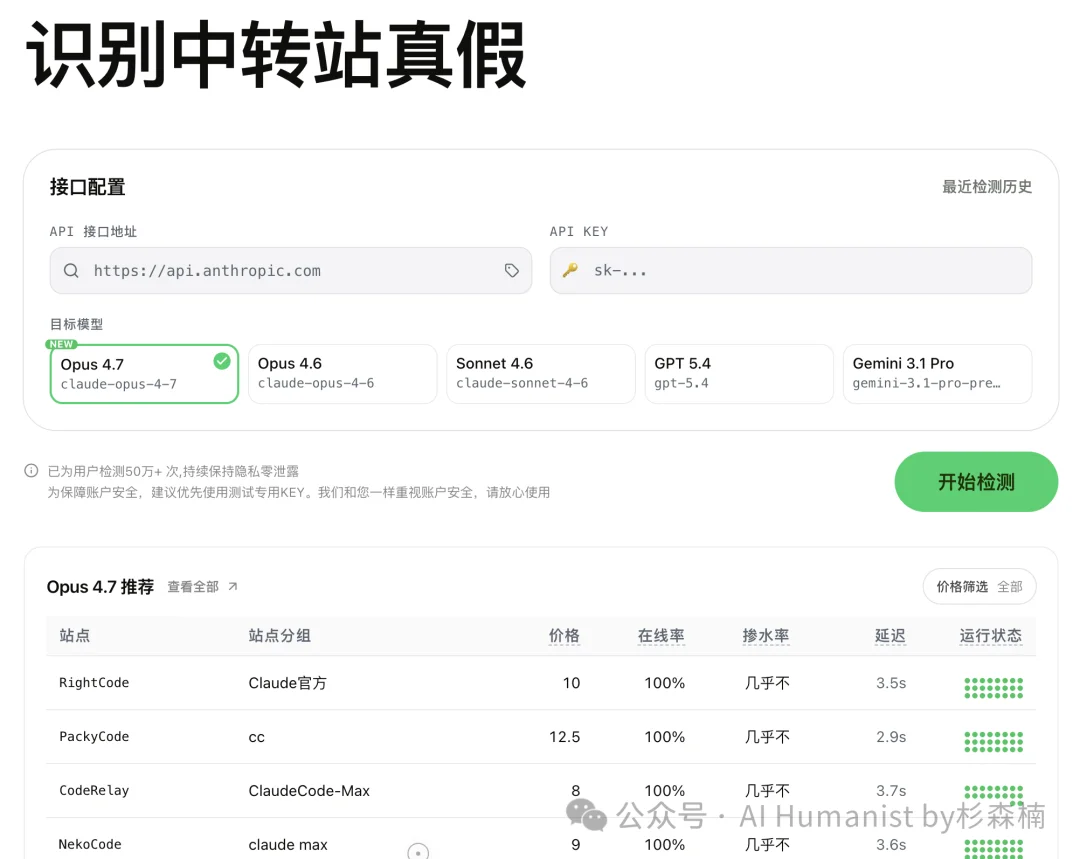
Task: Sort the table by the 价格 column
Action: point(565,636)
